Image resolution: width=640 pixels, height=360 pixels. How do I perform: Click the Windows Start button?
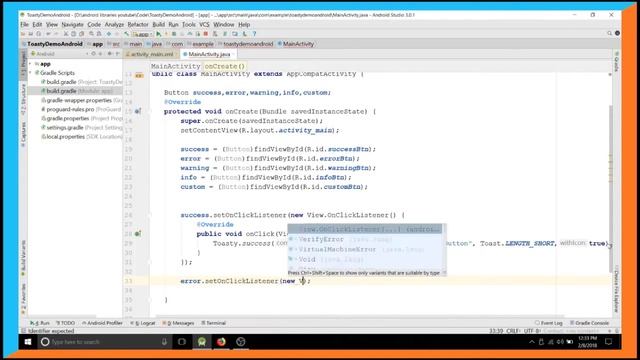(28, 342)
